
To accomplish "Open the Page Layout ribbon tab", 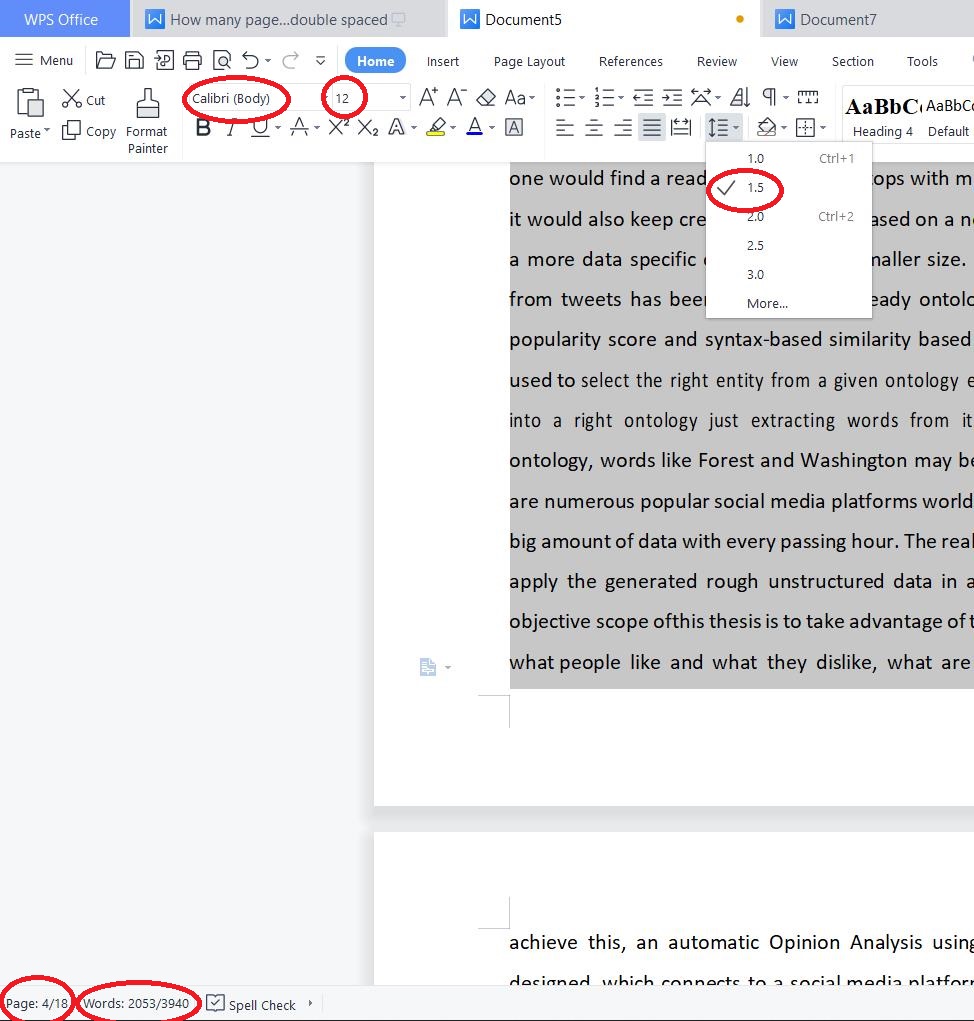I will [x=529, y=61].
